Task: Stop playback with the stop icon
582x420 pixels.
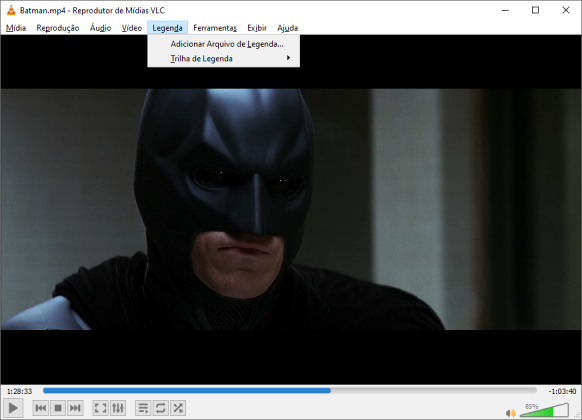Action: pyautogui.click(x=58, y=408)
